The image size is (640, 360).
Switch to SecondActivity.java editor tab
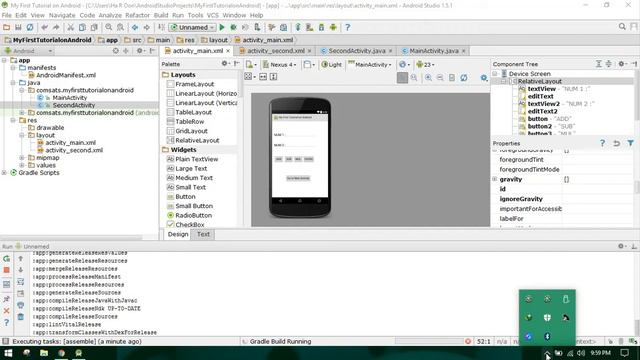[356, 51]
